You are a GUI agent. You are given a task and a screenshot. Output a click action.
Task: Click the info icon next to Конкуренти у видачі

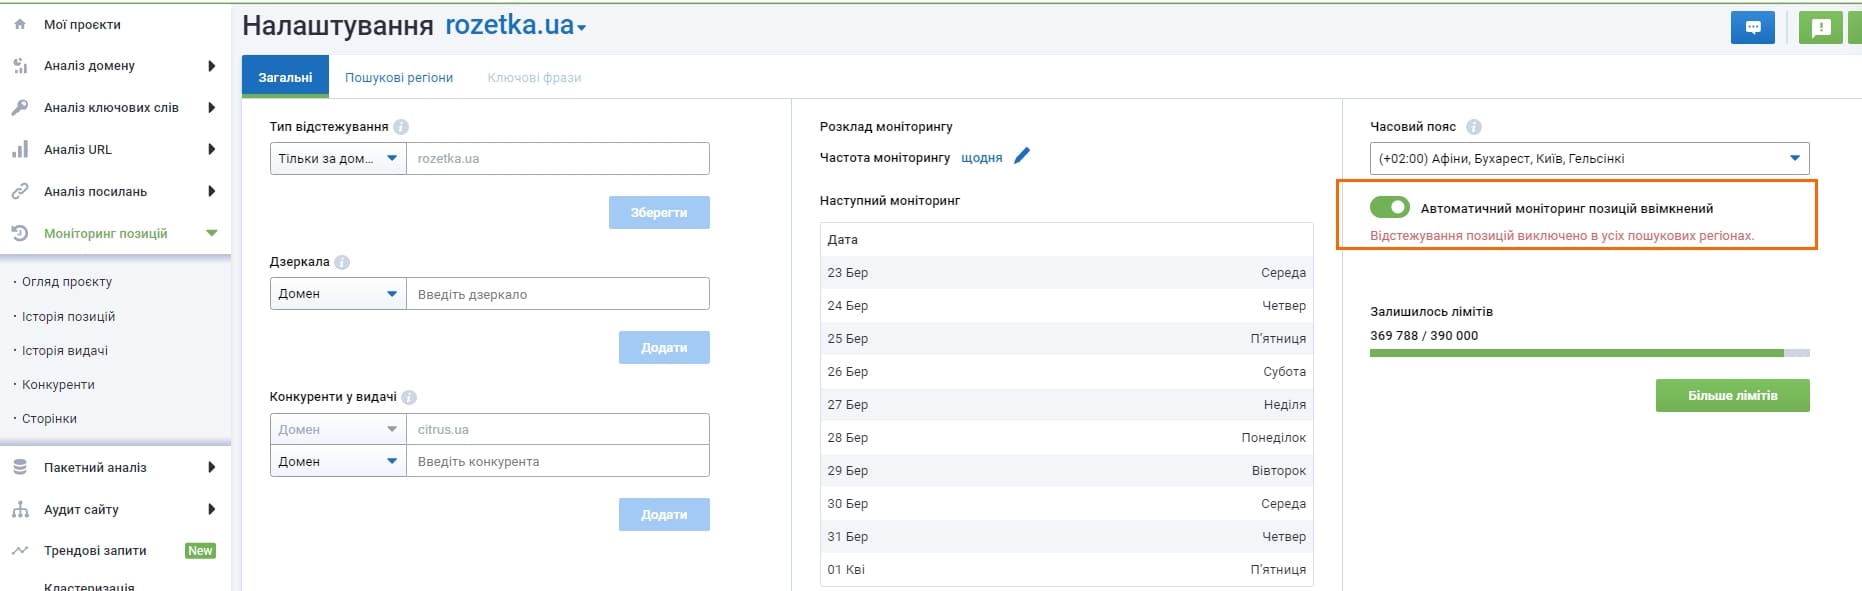pyautogui.click(x=409, y=397)
